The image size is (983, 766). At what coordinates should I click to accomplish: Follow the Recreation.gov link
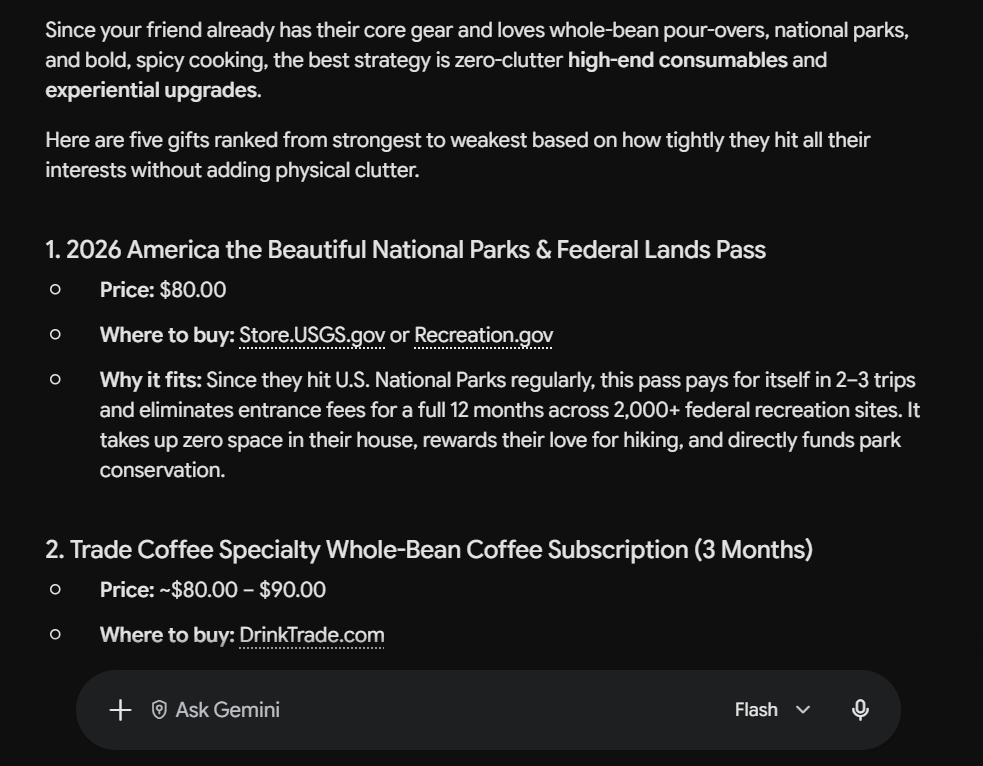(483, 335)
